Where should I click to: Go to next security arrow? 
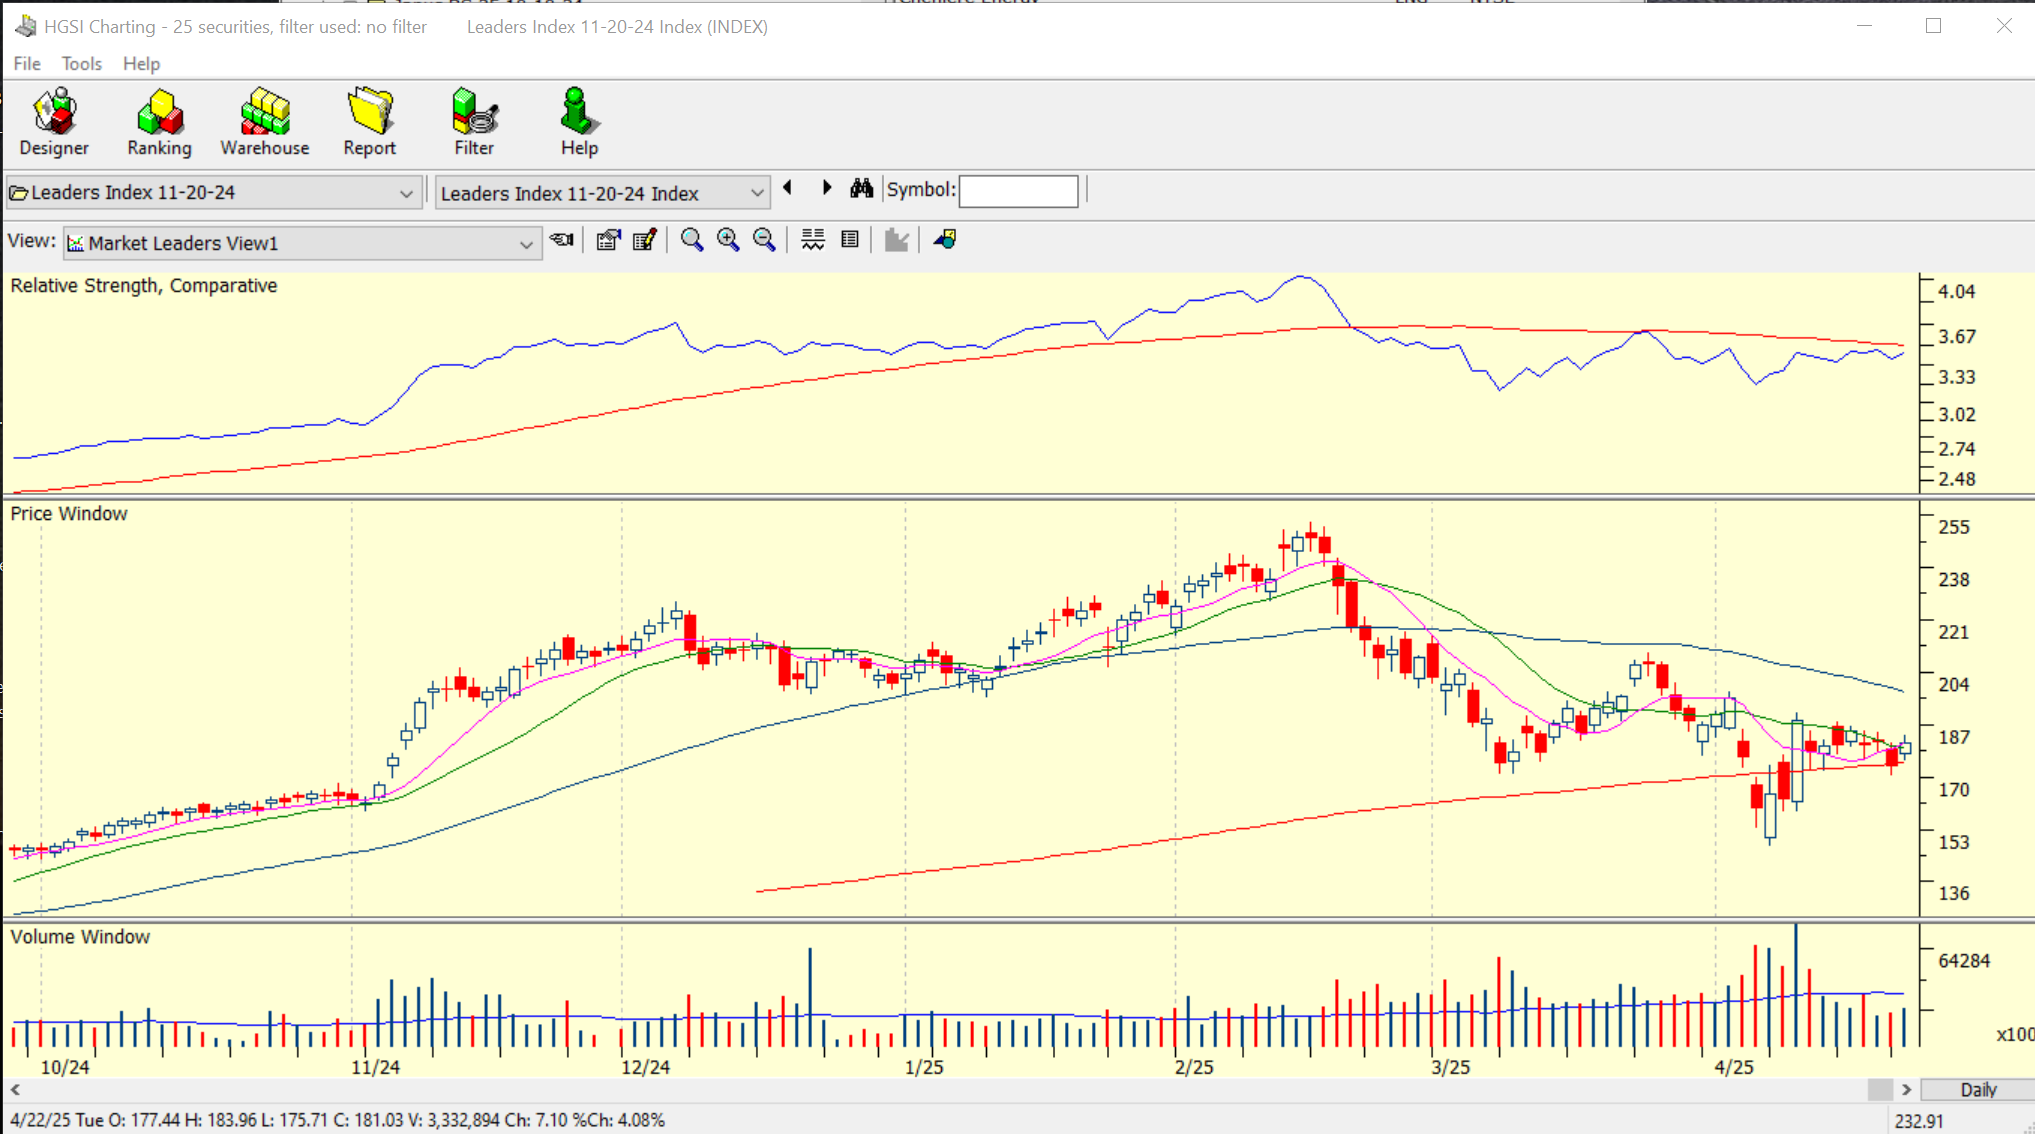(x=826, y=188)
